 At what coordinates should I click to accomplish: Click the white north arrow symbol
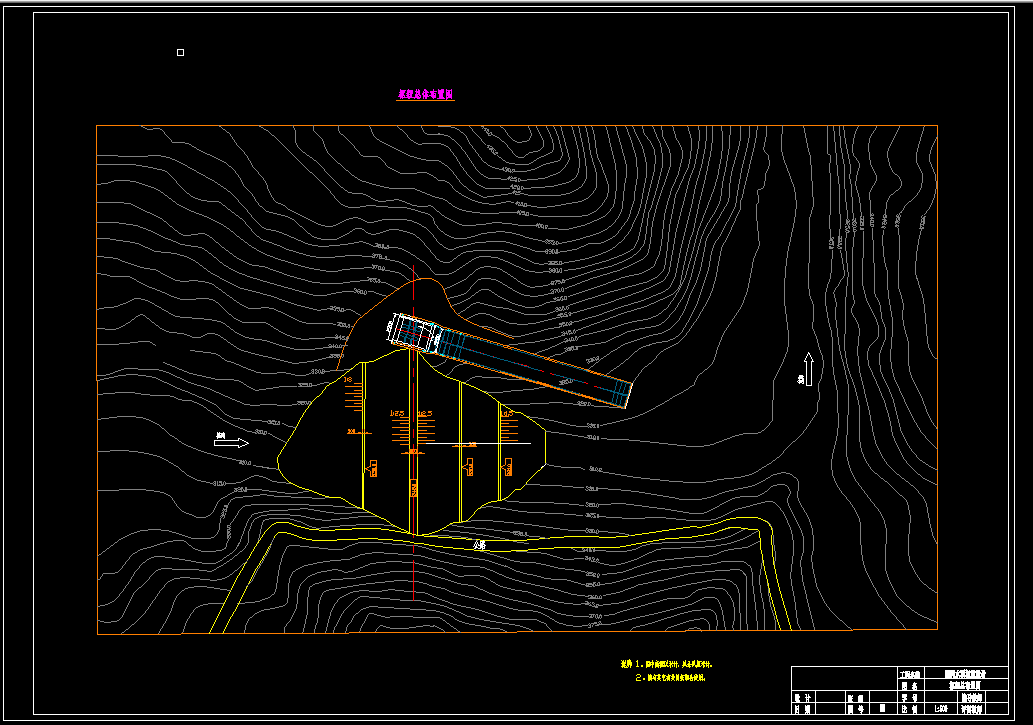pos(808,369)
